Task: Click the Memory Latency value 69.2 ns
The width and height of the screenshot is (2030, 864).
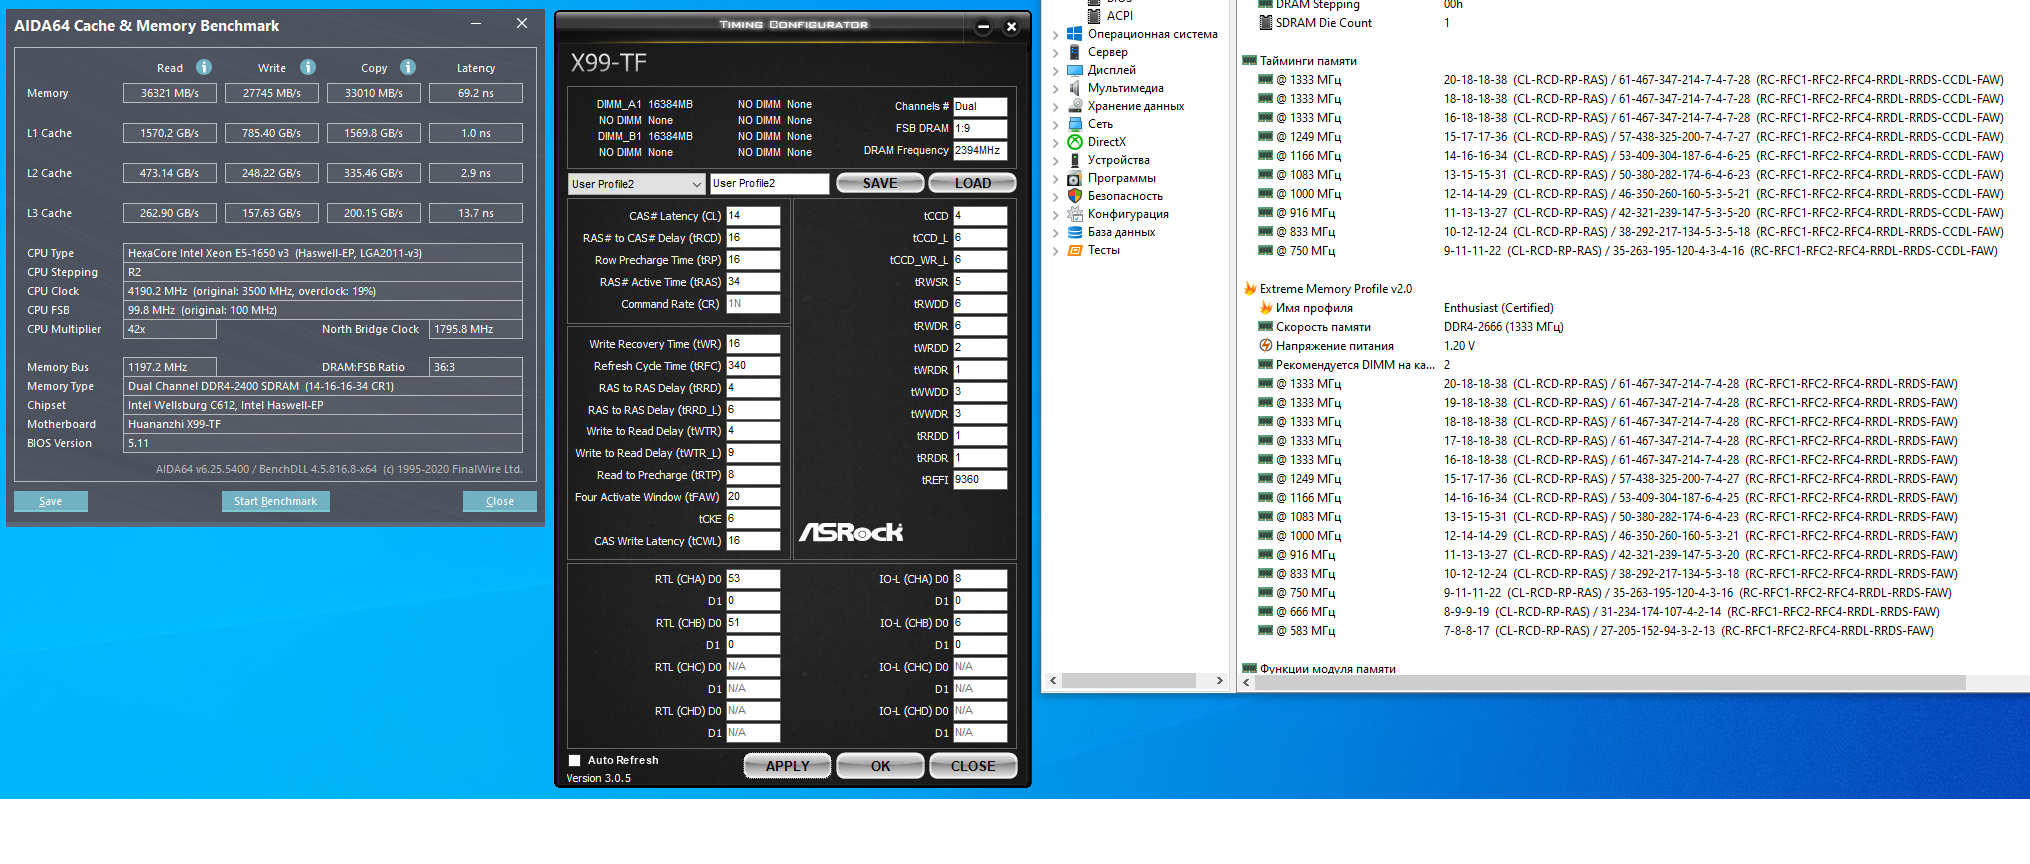Action: 476,93
